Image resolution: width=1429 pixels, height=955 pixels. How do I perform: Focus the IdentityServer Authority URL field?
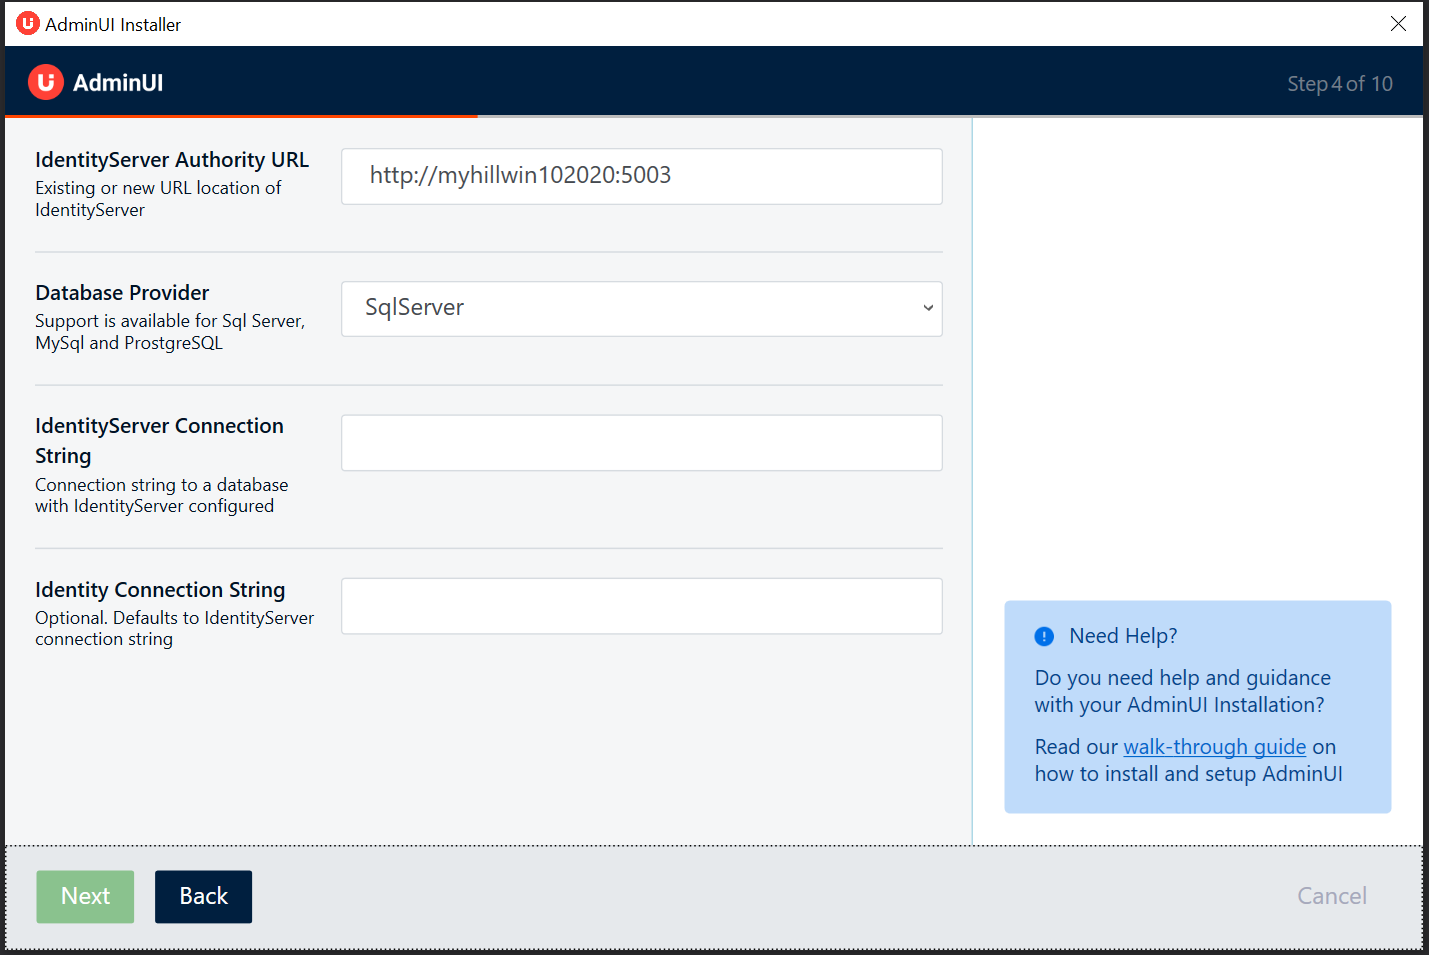(x=640, y=176)
